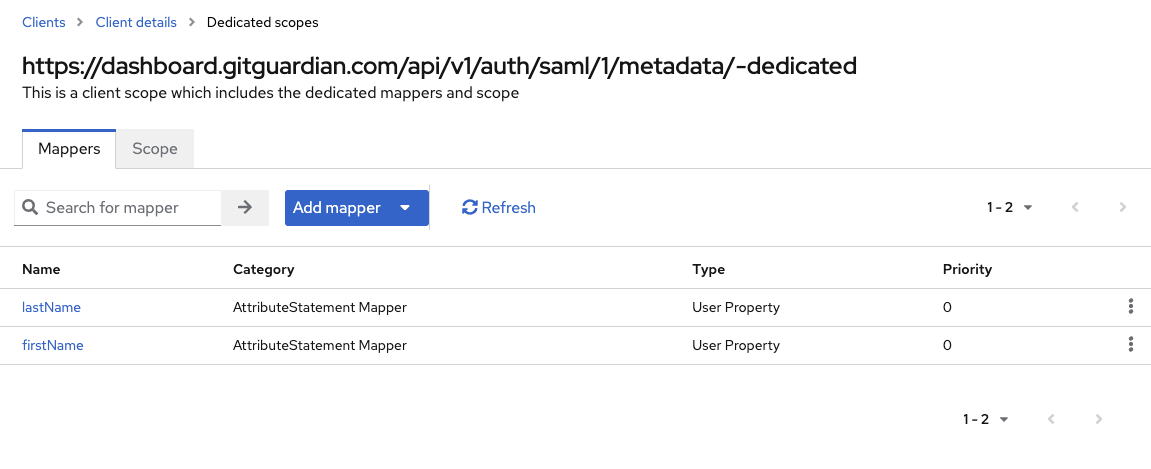This screenshot has height=469, width=1151.
Task: Open kebab menu for firstName mapper
Action: (1130, 345)
